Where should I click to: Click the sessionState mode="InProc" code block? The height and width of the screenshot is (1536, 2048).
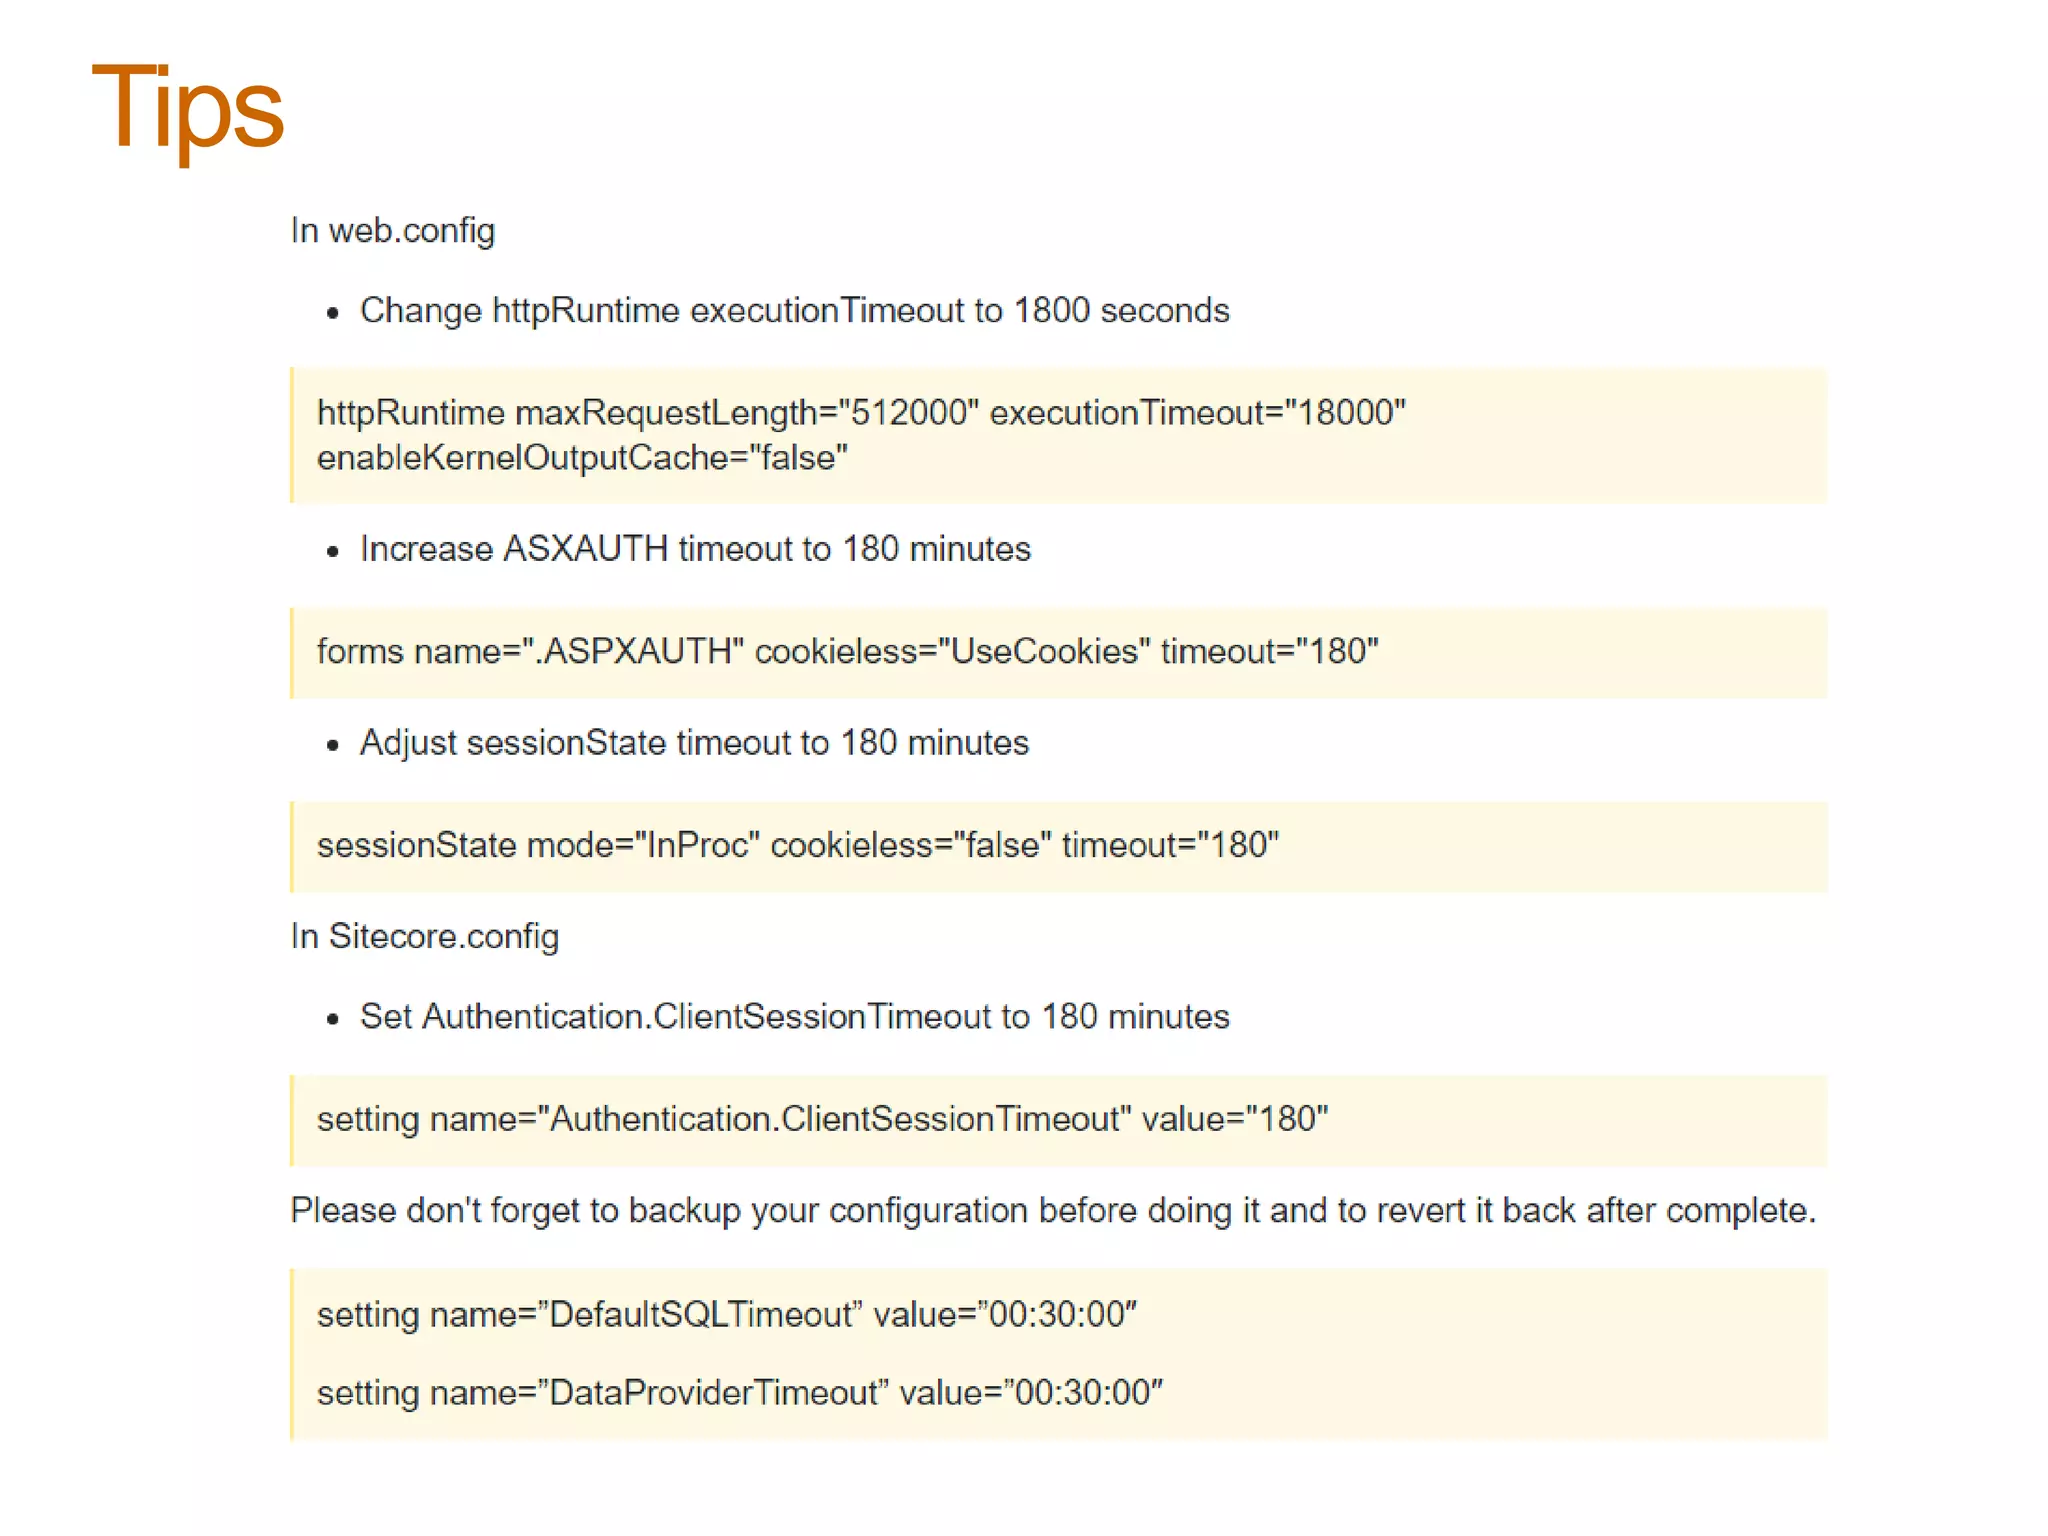tap(1059, 846)
